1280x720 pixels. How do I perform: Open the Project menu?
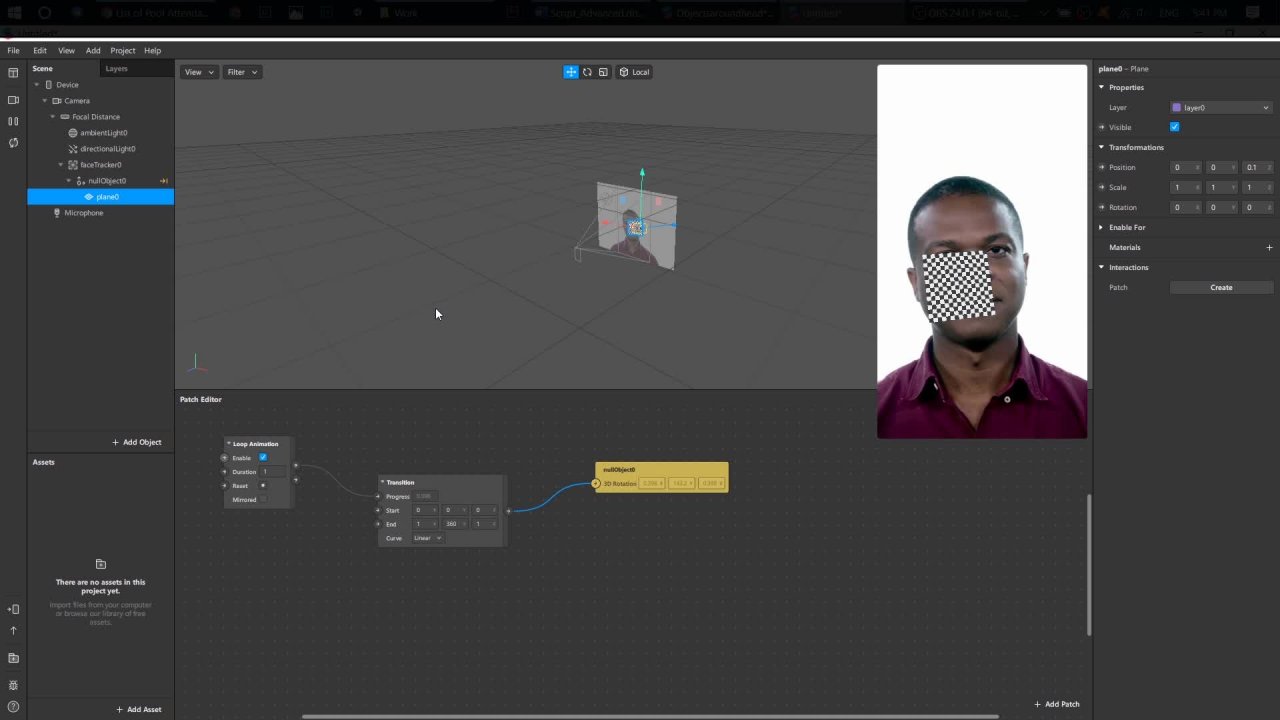click(122, 50)
